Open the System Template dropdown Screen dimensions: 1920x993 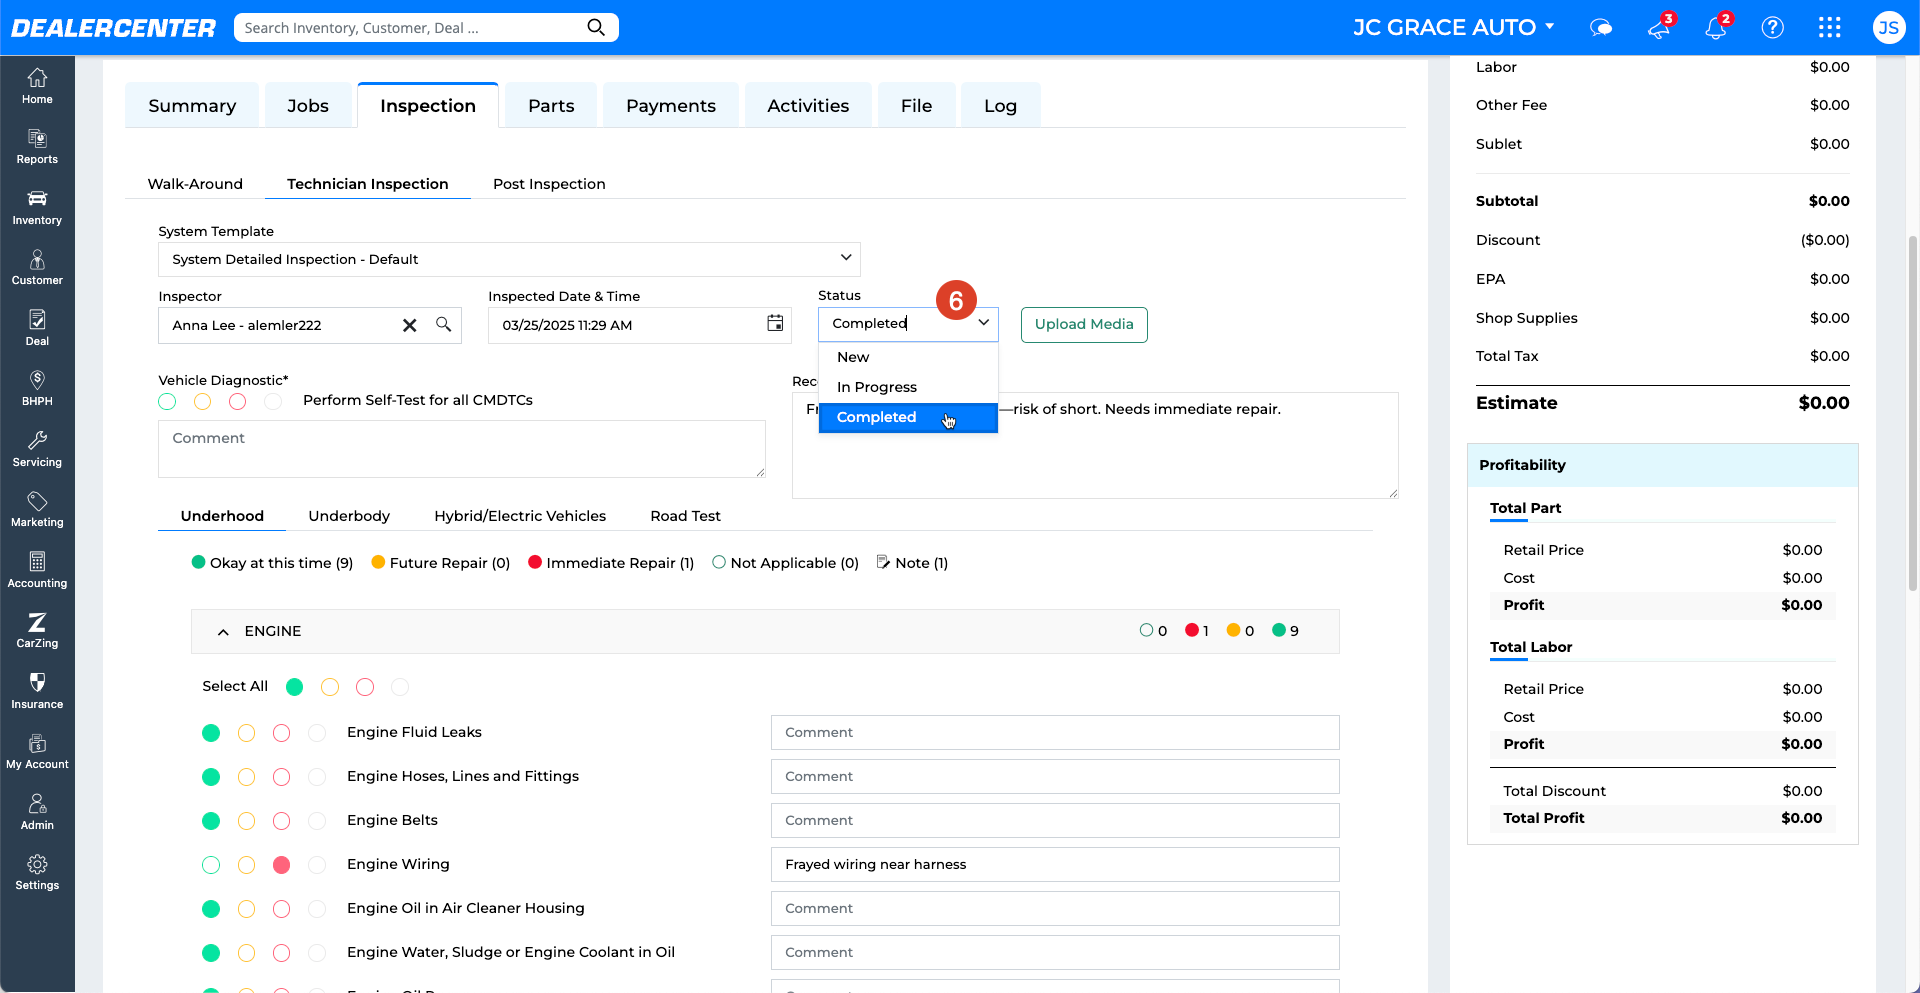pyautogui.click(x=509, y=259)
